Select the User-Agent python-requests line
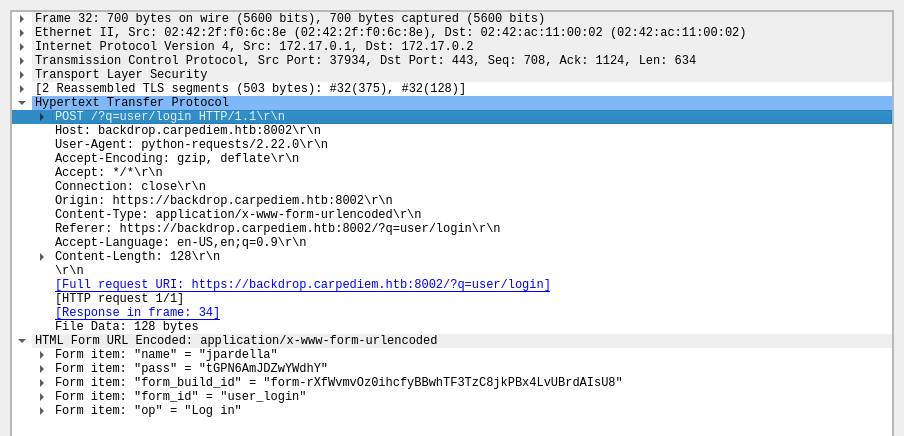The width and height of the screenshot is (904, 436). [191, 145]
